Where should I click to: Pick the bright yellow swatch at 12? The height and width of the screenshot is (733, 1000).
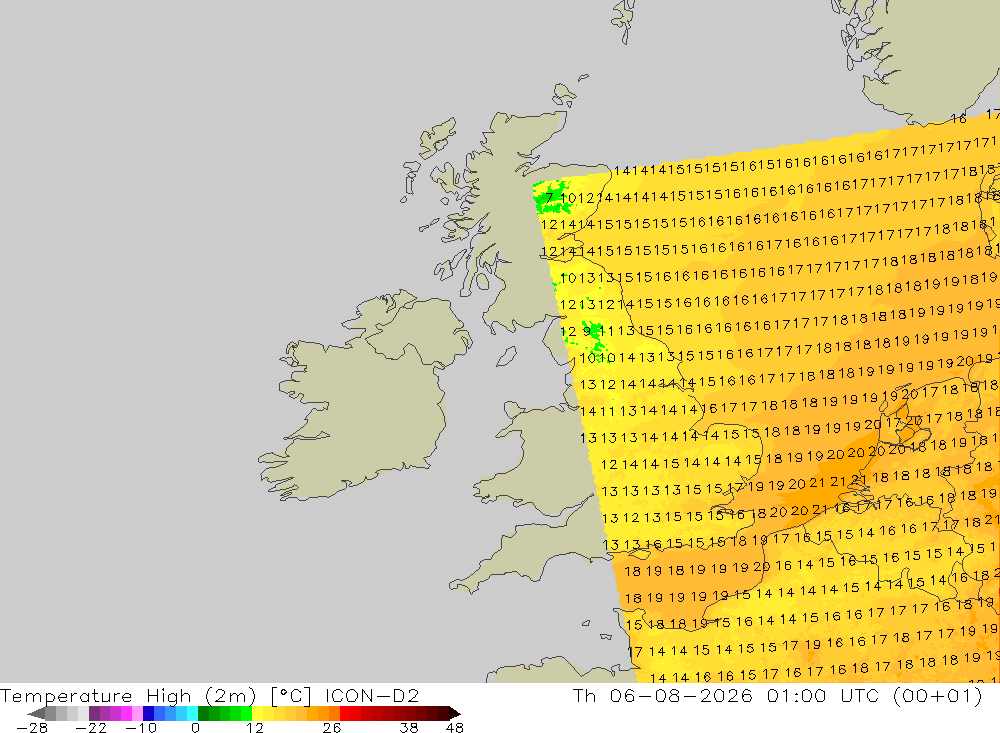coord(257,714)
